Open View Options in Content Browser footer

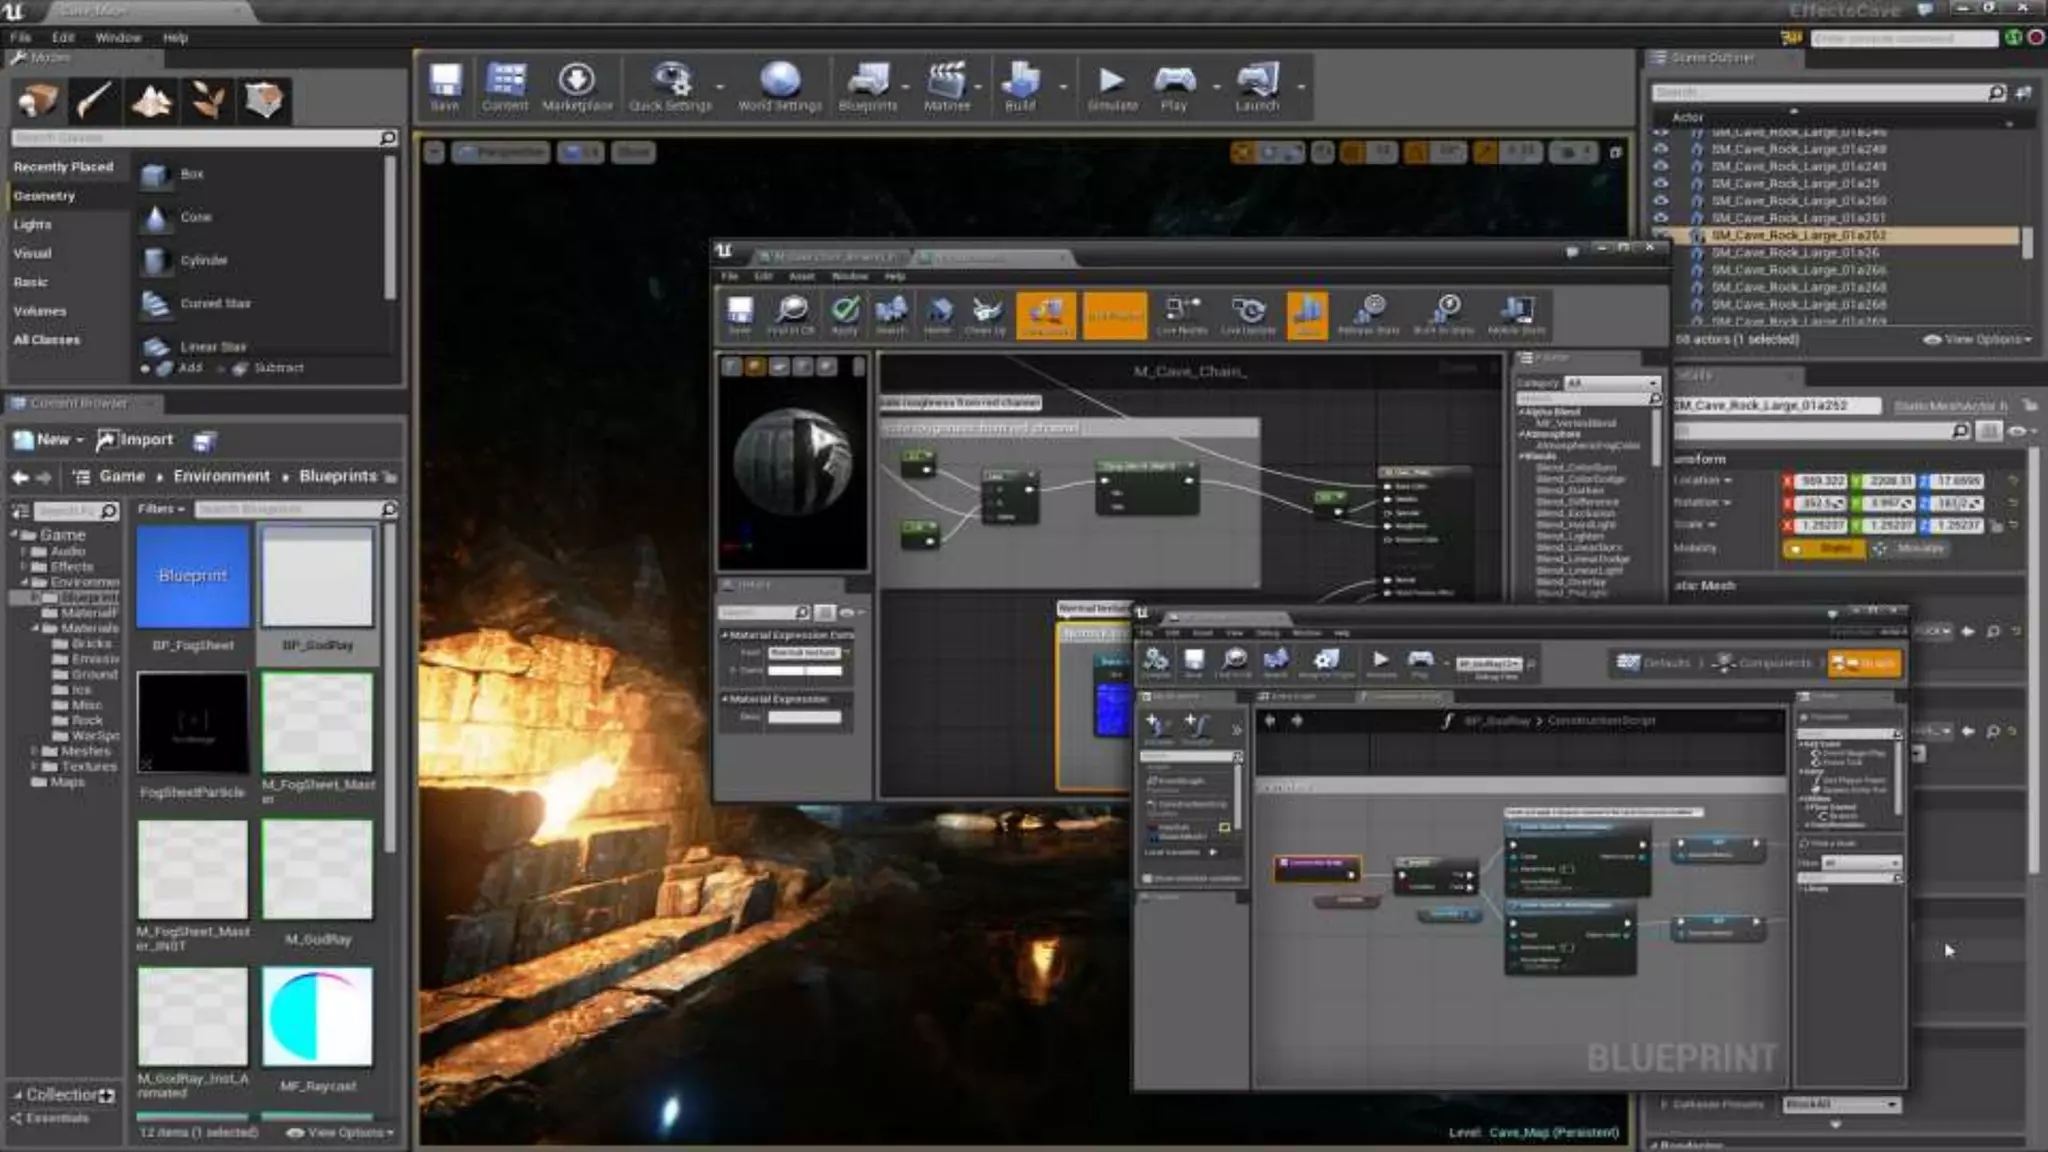(x=340, y=1132)
